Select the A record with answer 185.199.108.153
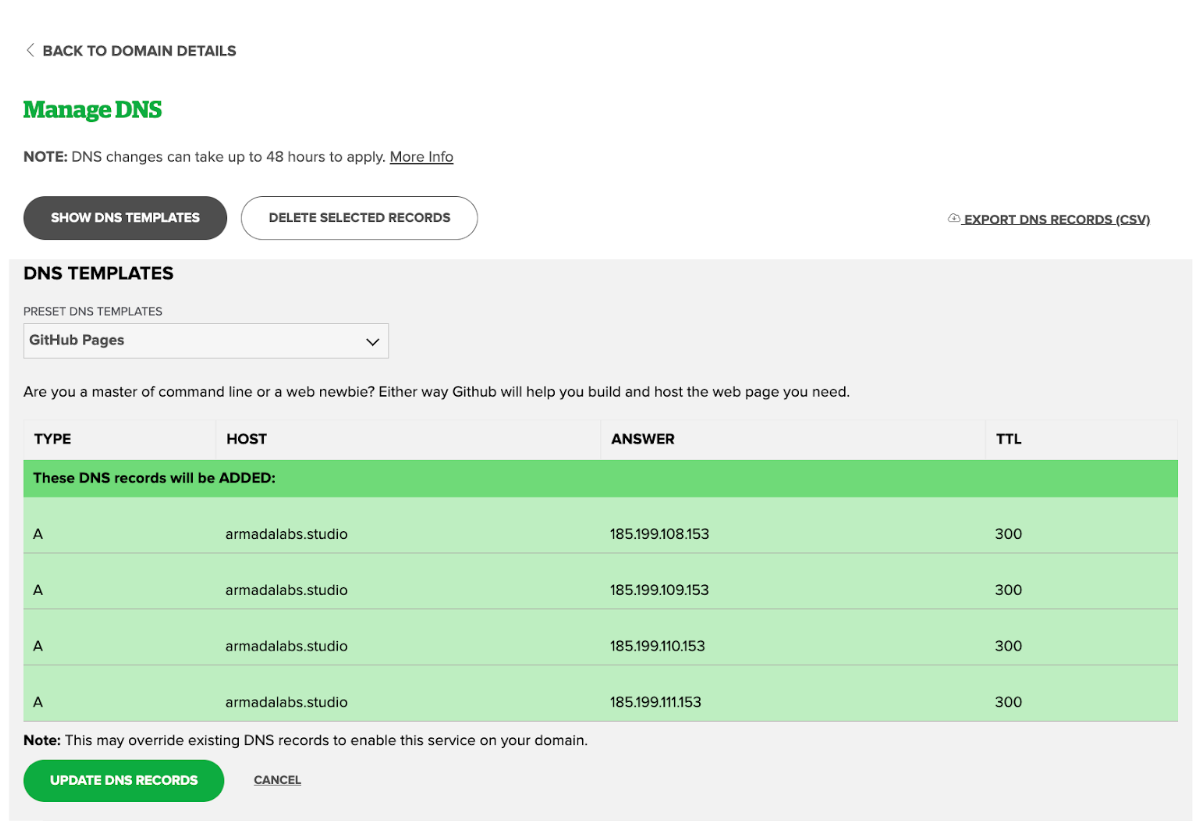This screenshot has height=821, width=1204. pos(600,533)
